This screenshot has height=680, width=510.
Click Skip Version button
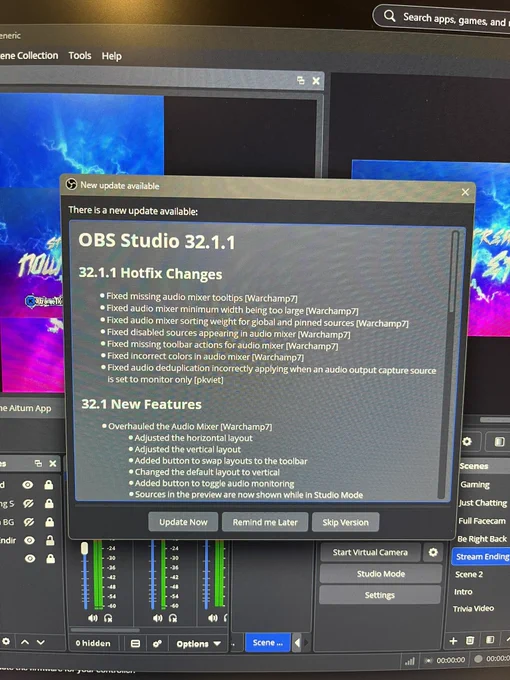pos(345,522)
